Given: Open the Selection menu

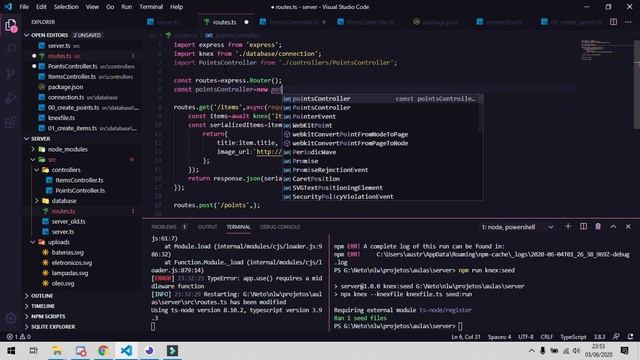Looking at the screenshot, I should [x=66, y=7].
